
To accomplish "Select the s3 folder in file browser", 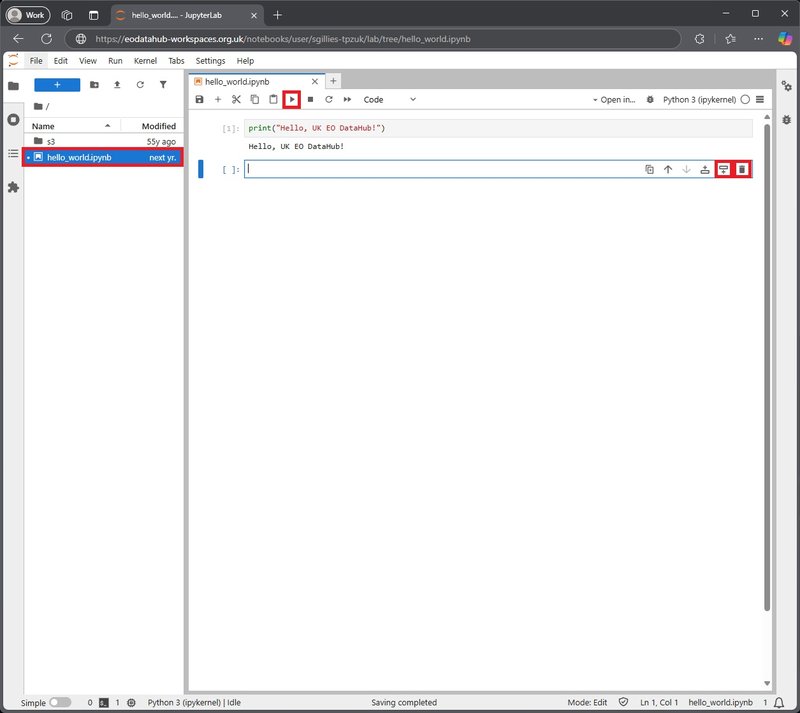I will coord(52,142).
